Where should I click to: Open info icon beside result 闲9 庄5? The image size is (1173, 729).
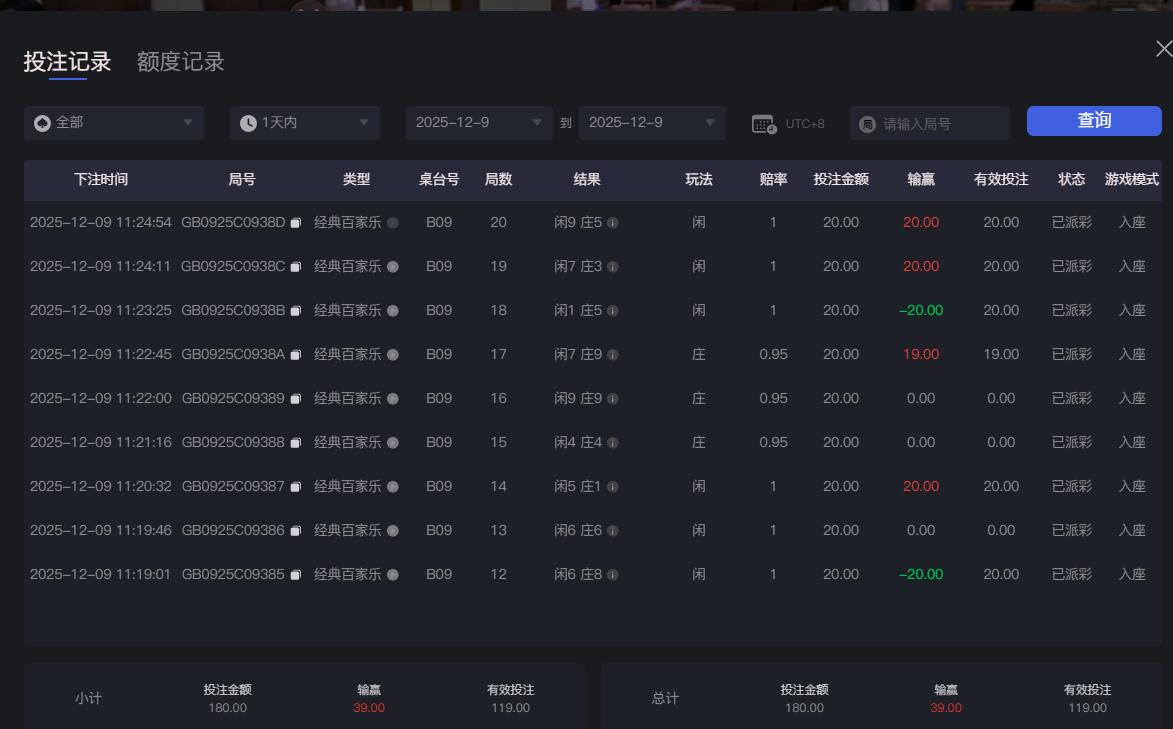click(612, 223)
